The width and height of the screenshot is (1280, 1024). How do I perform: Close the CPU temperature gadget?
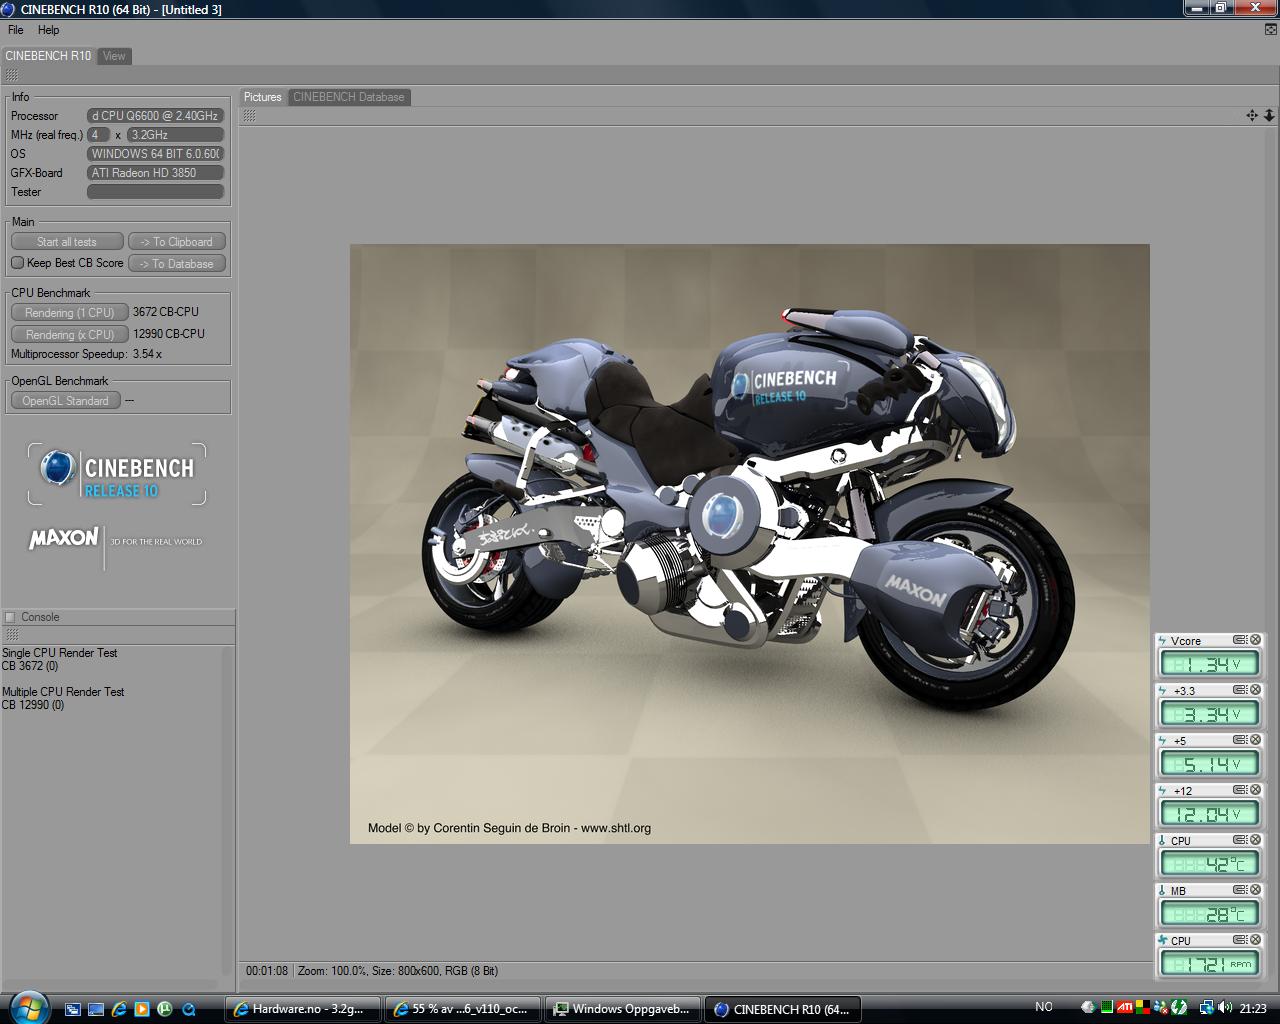[1255, 840]
